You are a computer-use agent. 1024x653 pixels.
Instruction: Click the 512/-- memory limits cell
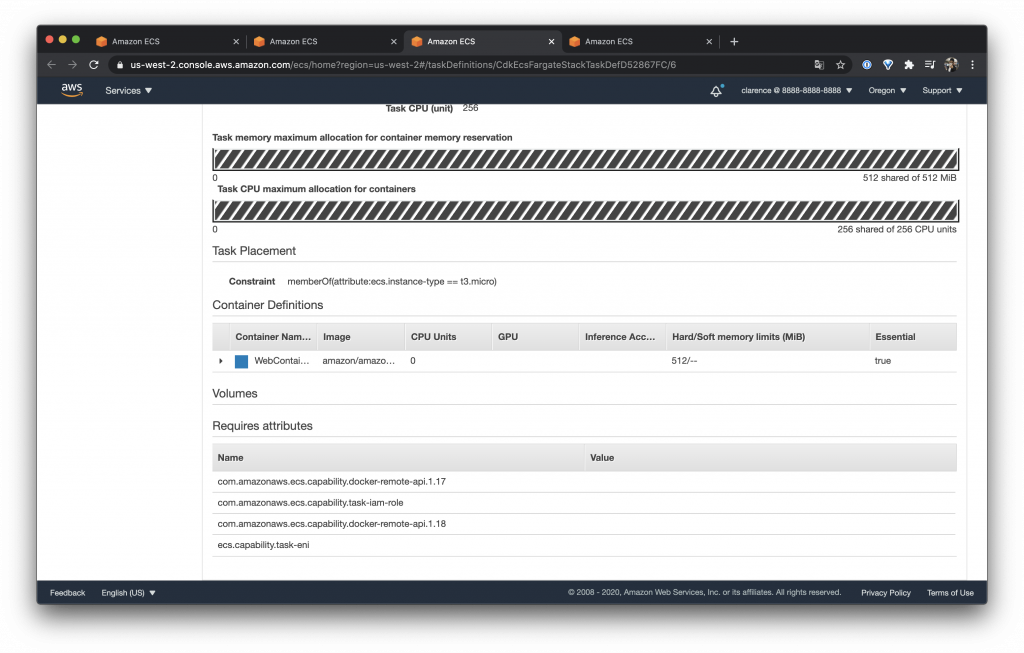tap(684, 360)
